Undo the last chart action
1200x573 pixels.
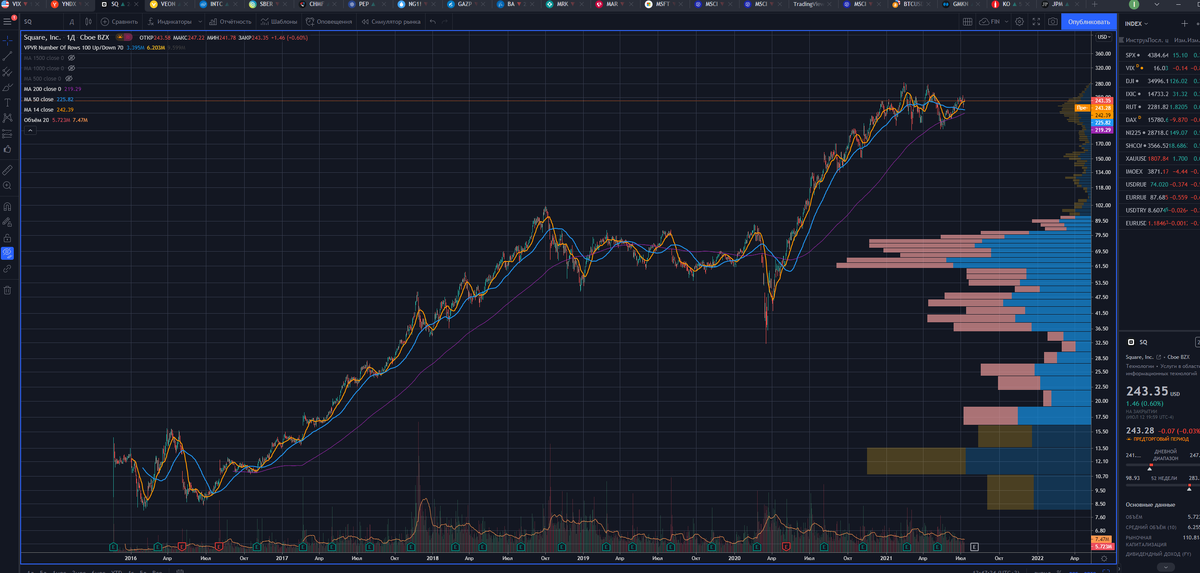tap(433, 21)
